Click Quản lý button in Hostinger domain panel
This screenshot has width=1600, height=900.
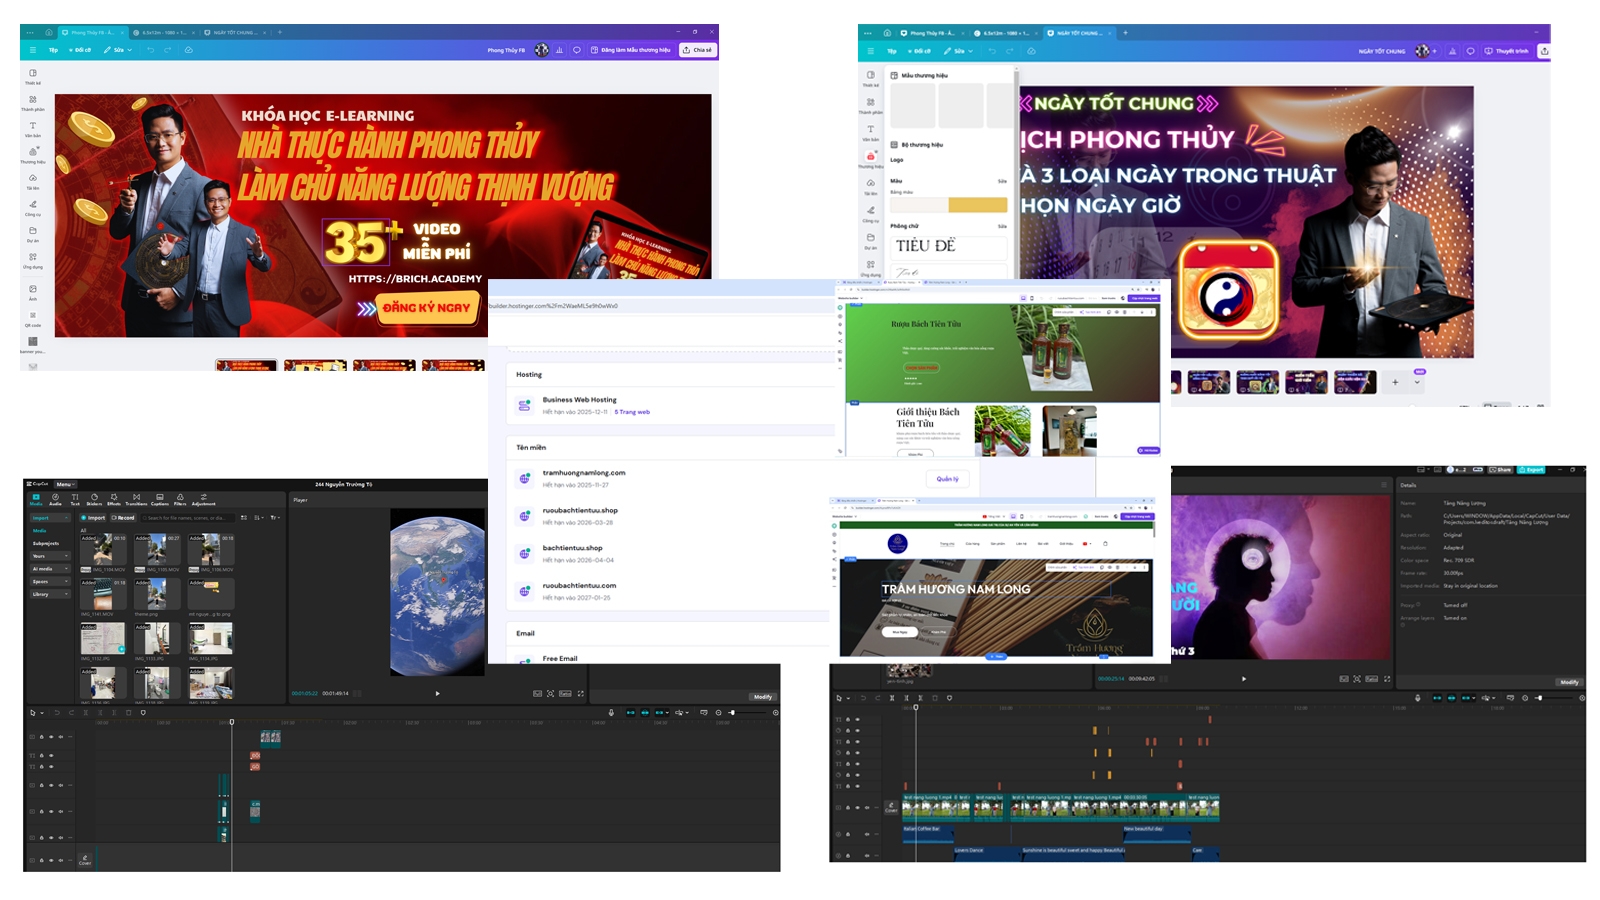coord(947,479)
